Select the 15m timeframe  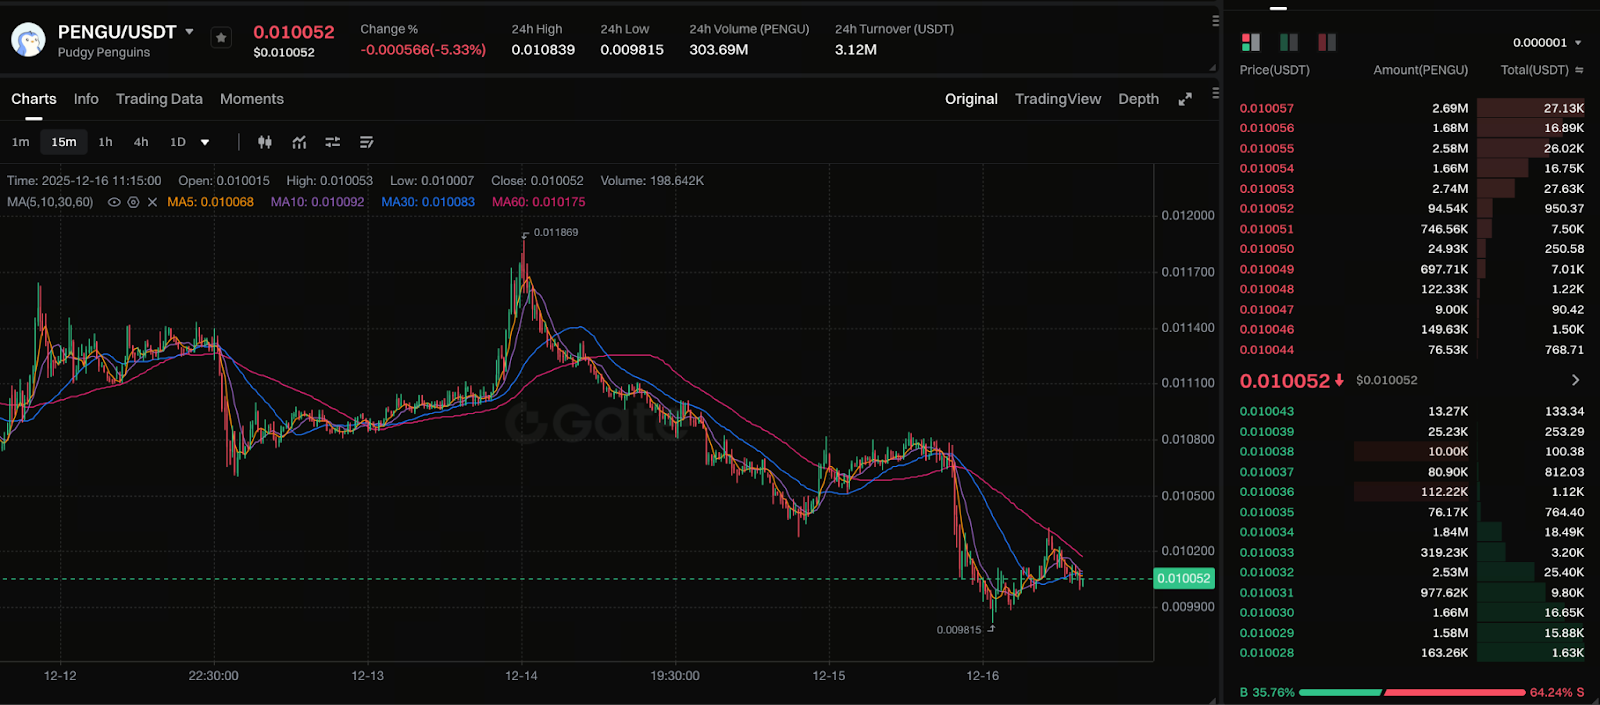tap(64, 142)
